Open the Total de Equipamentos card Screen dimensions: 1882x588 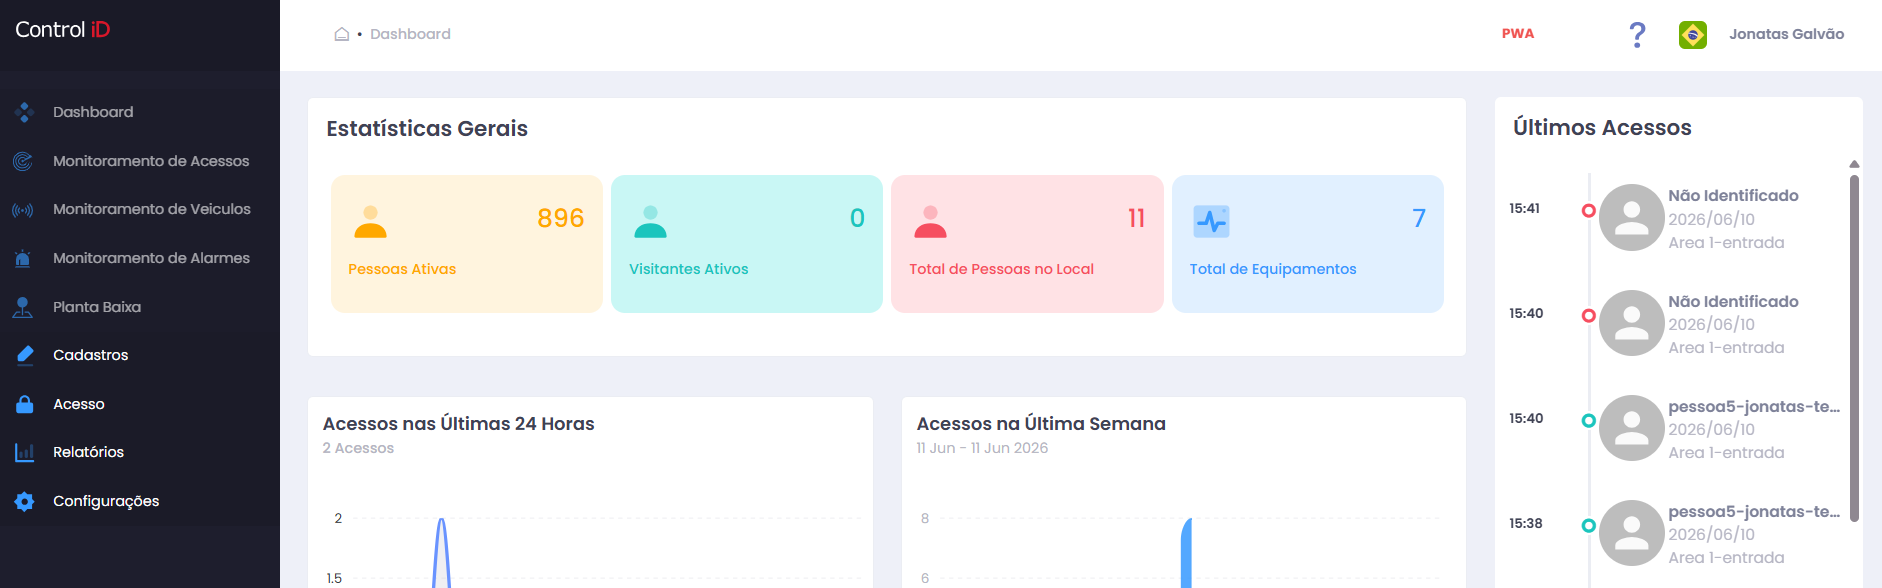(x=1308, y=244)
